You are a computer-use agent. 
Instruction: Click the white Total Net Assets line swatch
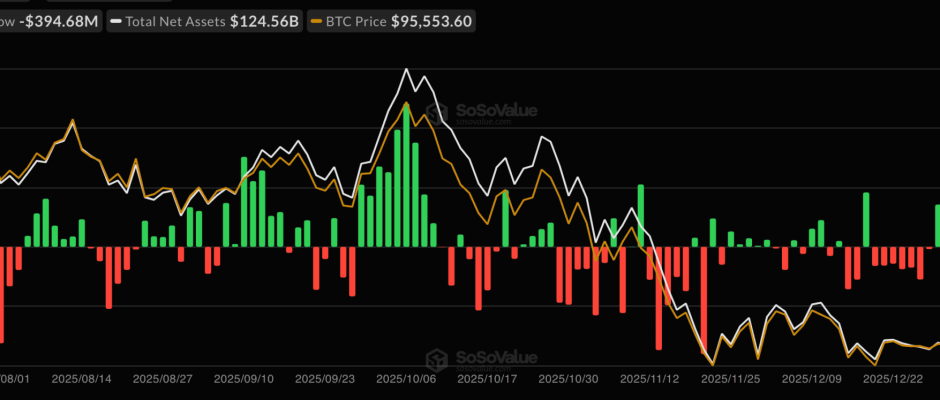click(x=119, y=20)
